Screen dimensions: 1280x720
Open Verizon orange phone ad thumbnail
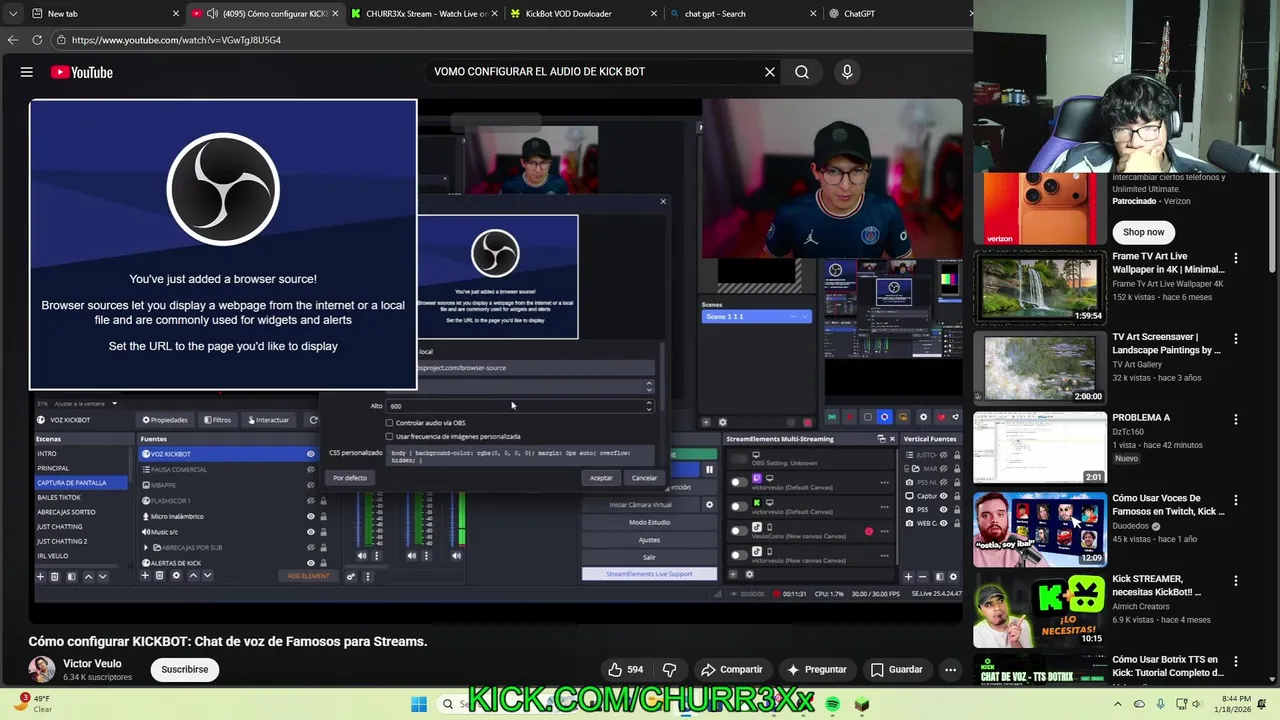click(x=1040, y=208)
